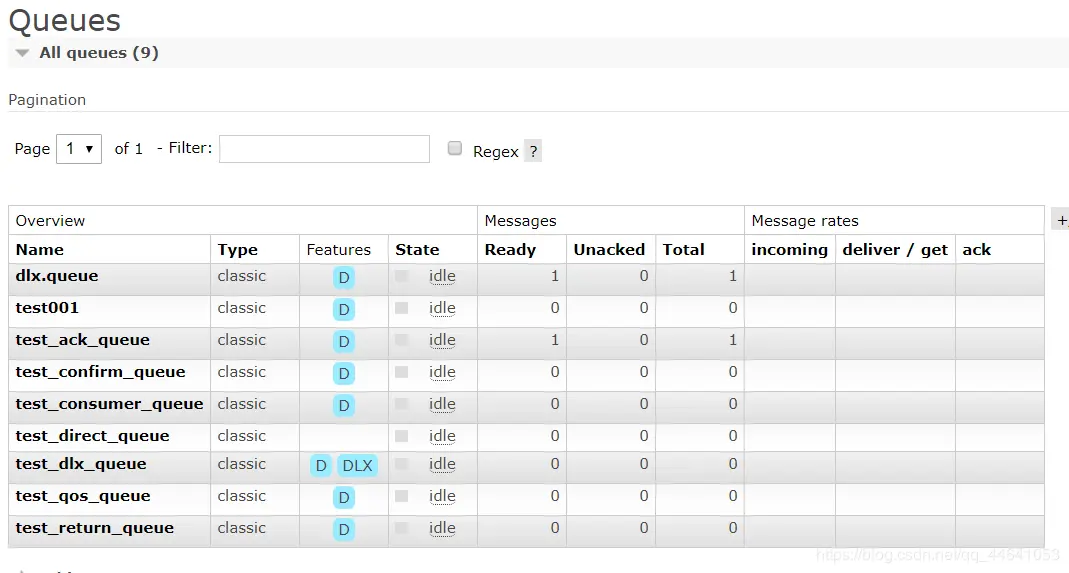Enable the Regex filter checkbox
This screenshot has height=573, width=1069.
coord(455,149)
